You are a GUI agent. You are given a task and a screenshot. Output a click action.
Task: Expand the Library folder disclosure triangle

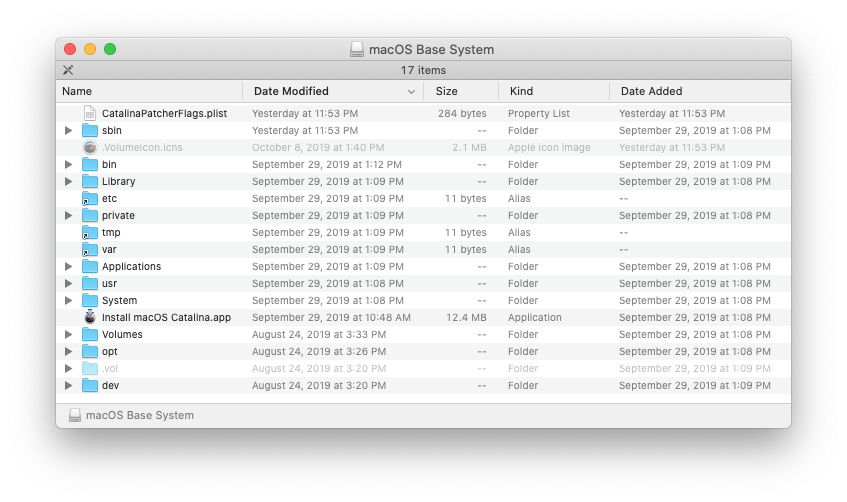click(69, 182)
